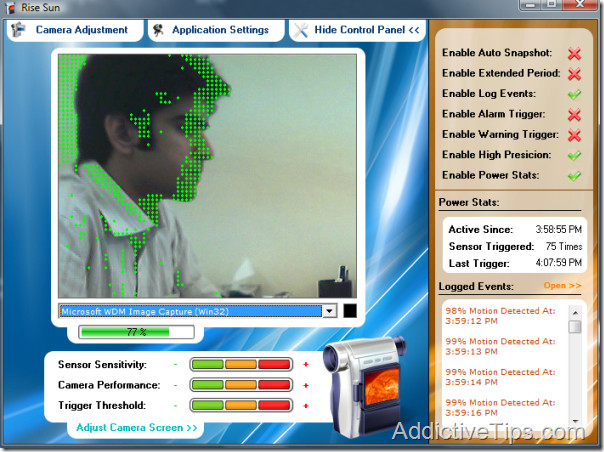This screenshot has width=604, height=452.
Task: Click the Sensor Sensitivity level bar
Action: click(x=241, y=364)
